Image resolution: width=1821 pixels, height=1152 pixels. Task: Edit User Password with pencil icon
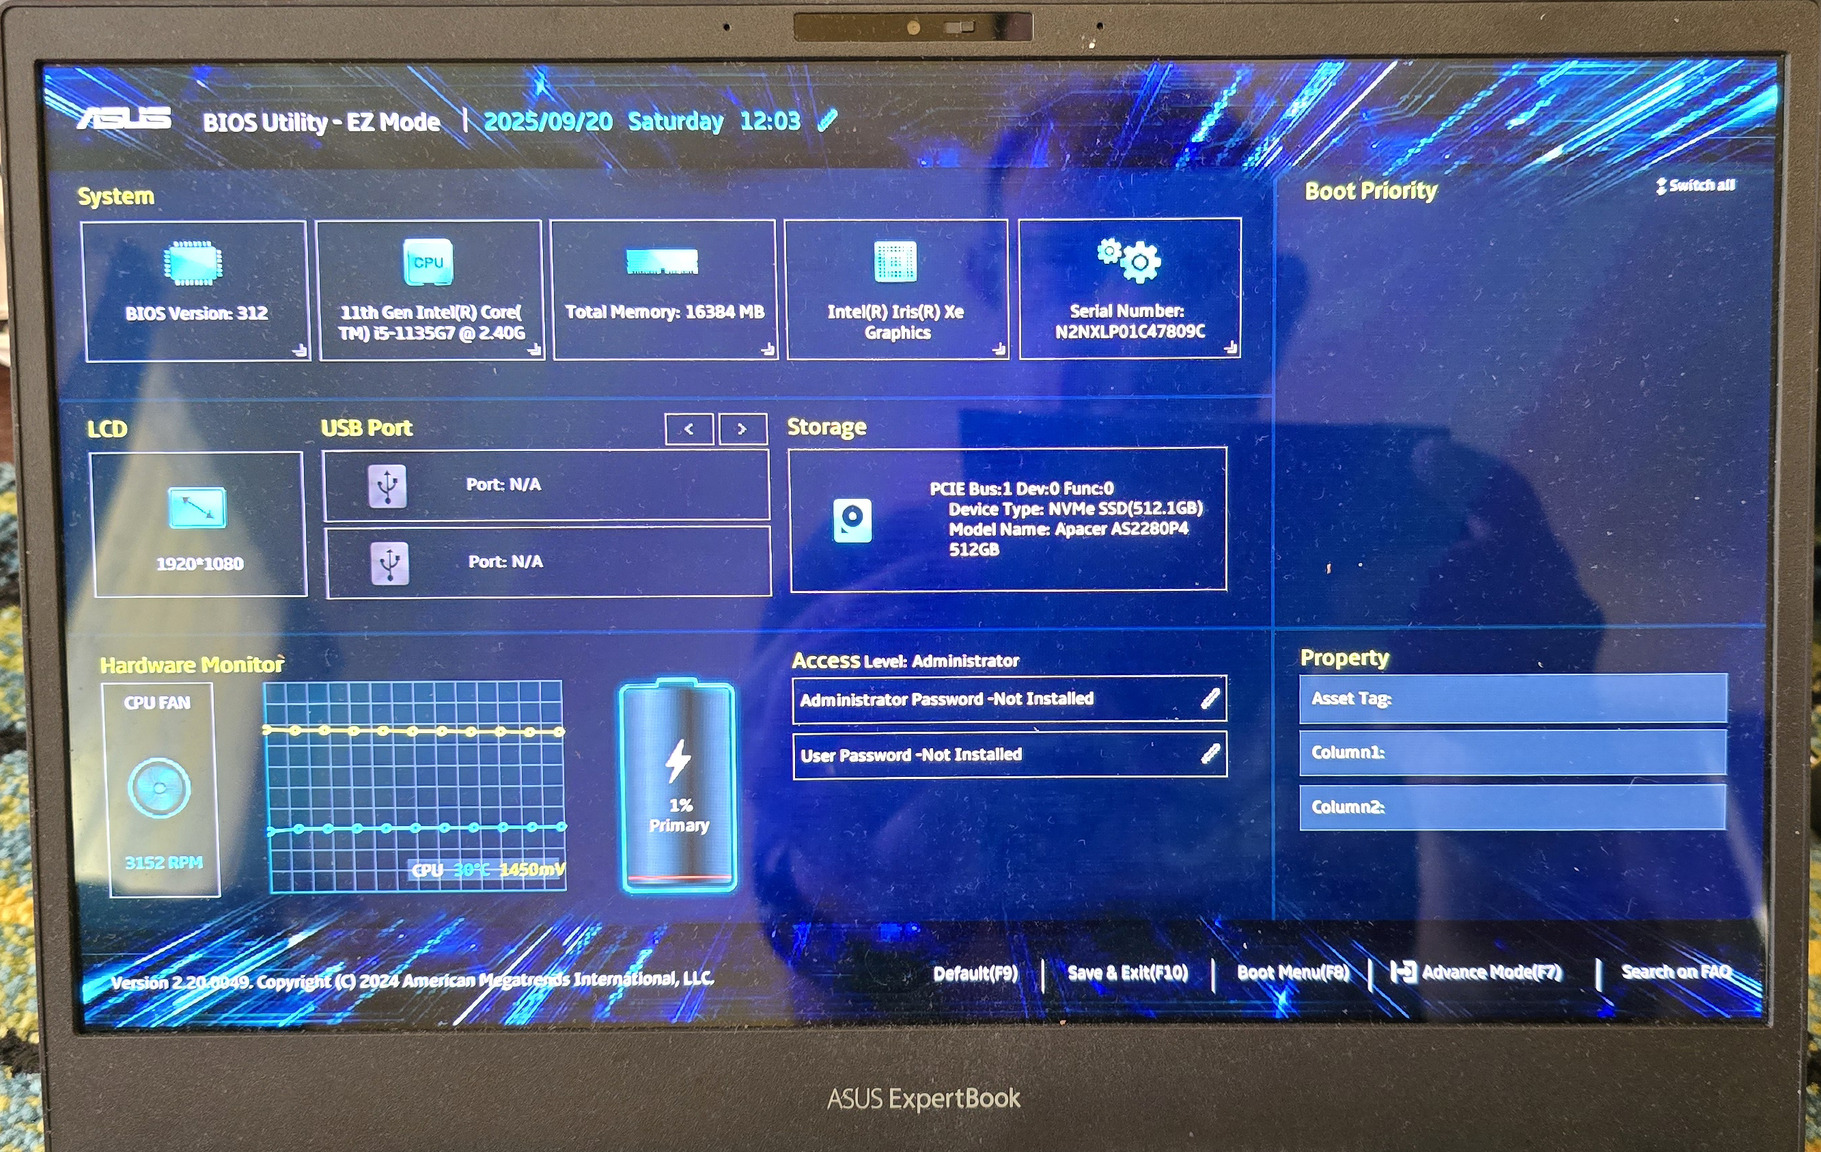(1210, 753)
